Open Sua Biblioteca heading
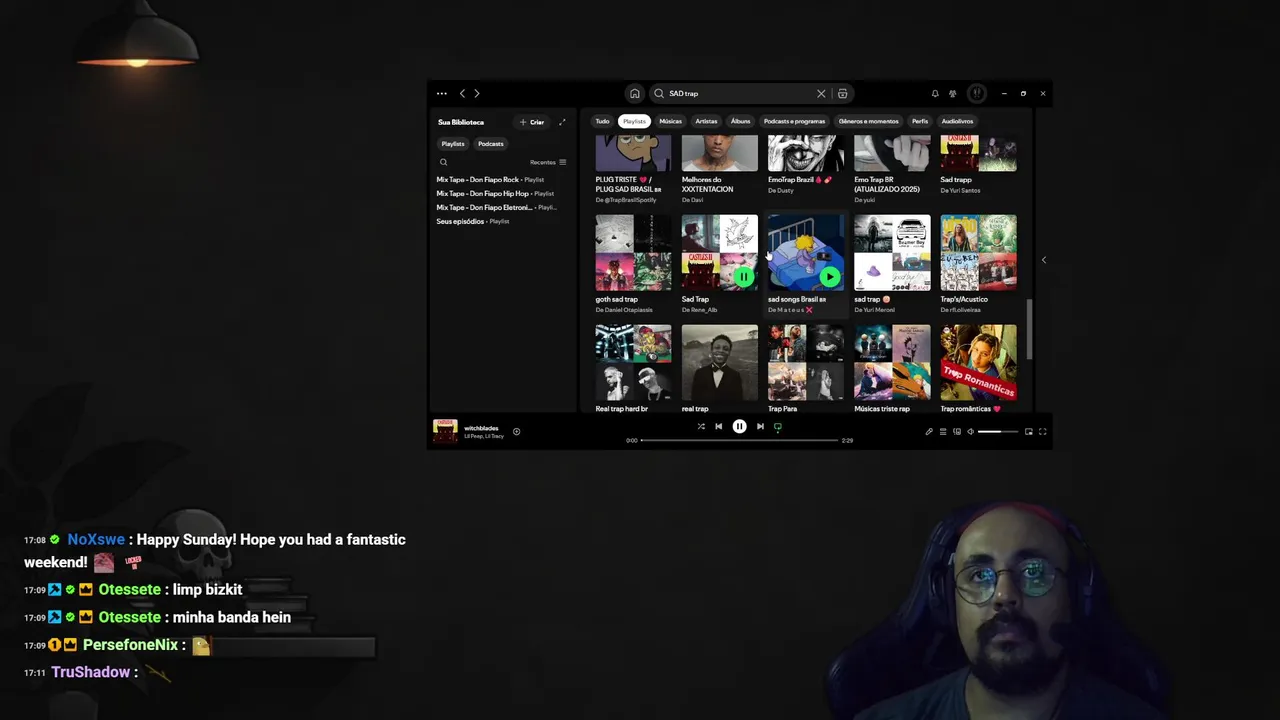 click(x=461, y=122)
